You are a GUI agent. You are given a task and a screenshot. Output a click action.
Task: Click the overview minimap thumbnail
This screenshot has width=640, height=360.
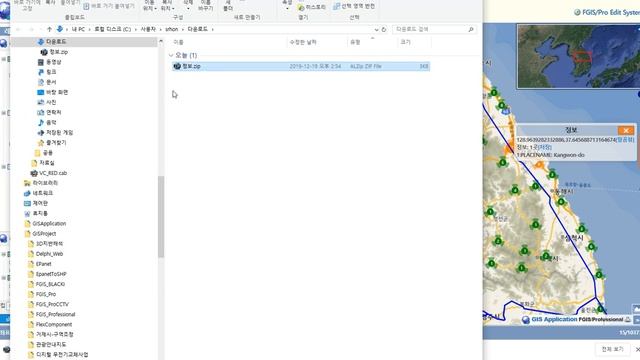pyautogui.click(x=578, y=56)
